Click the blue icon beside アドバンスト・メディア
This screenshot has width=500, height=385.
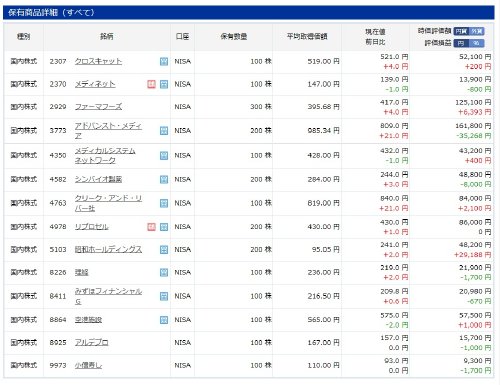pos(164,131)
